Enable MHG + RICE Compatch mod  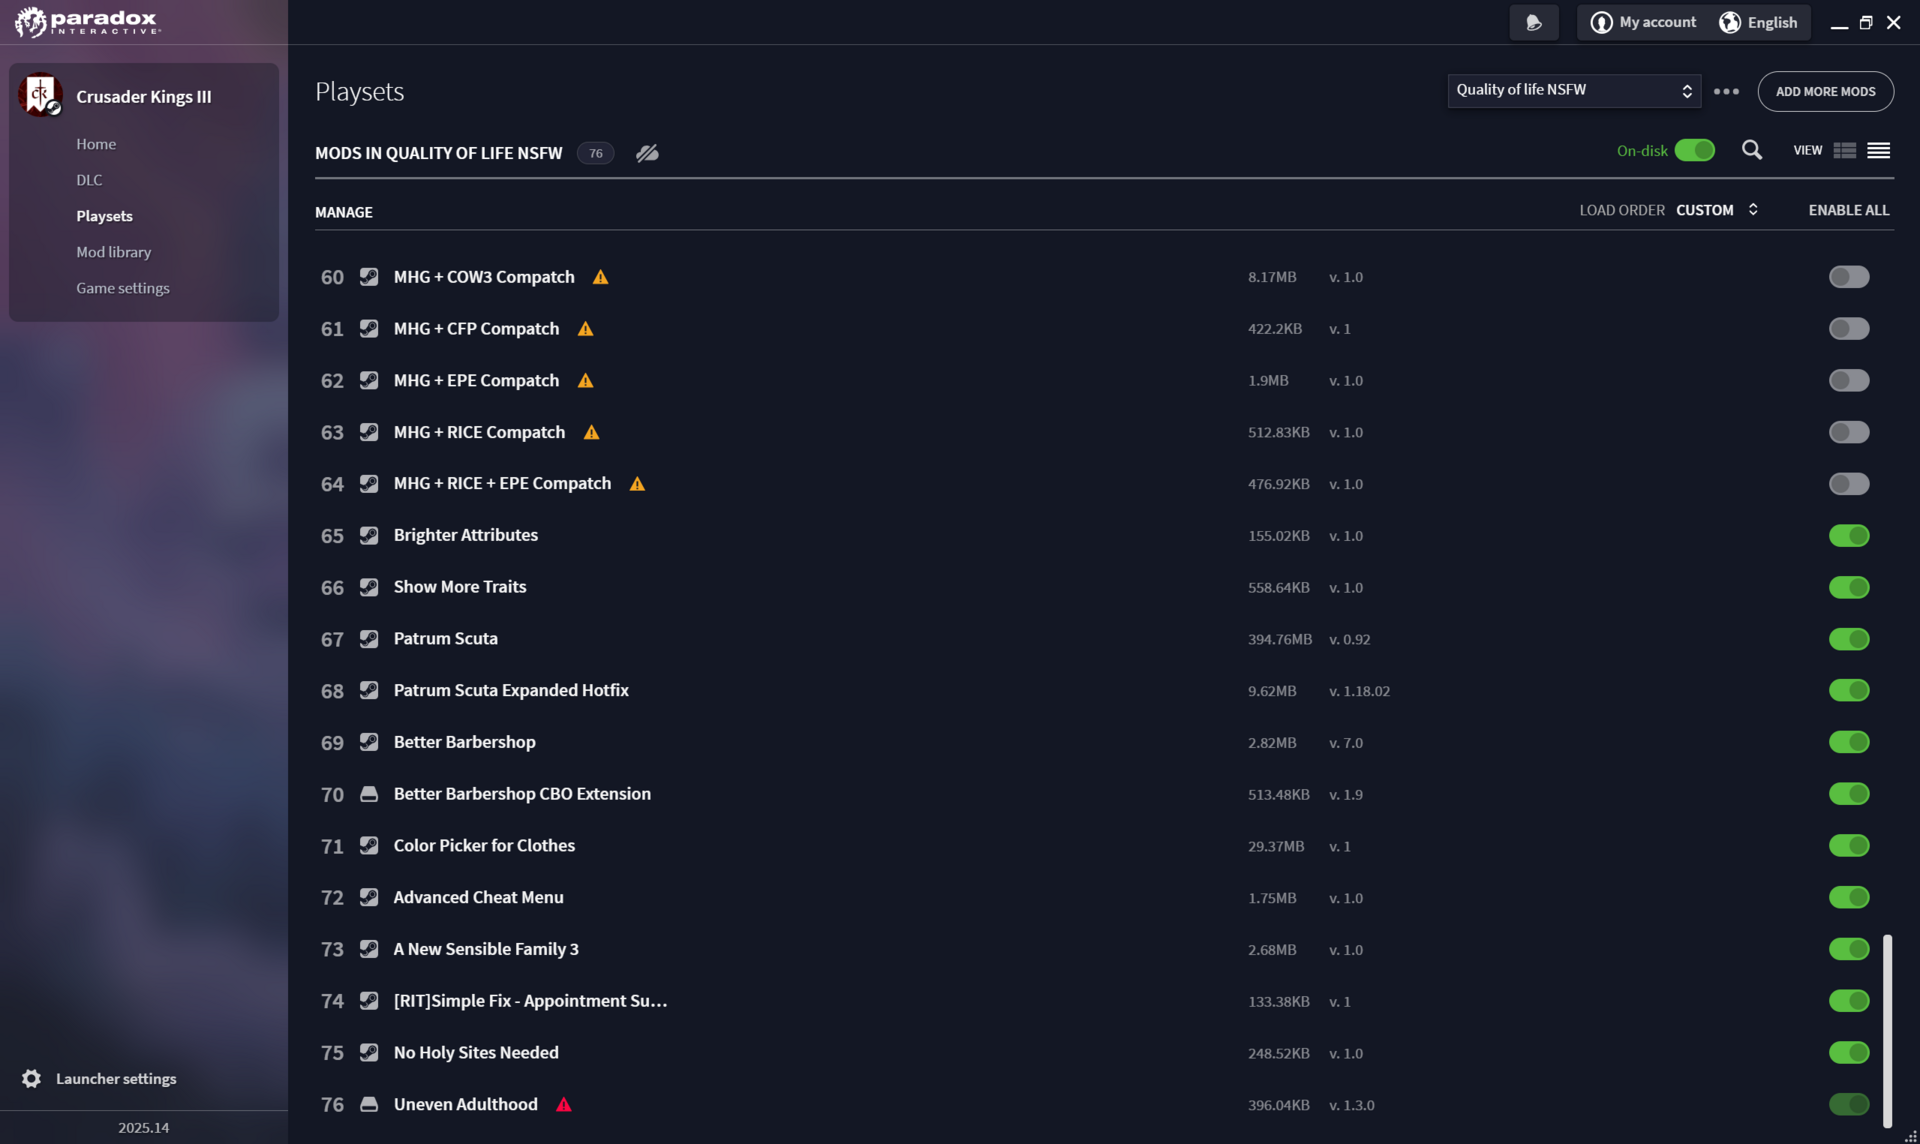(x=1849, y=432)
